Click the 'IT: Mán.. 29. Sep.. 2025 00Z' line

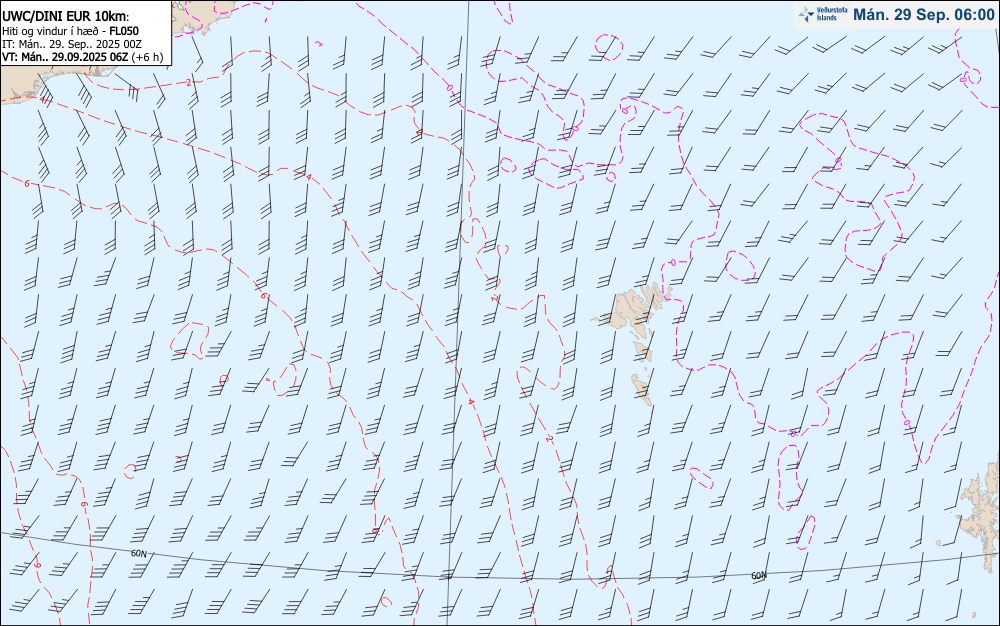[x=71, y=44]
